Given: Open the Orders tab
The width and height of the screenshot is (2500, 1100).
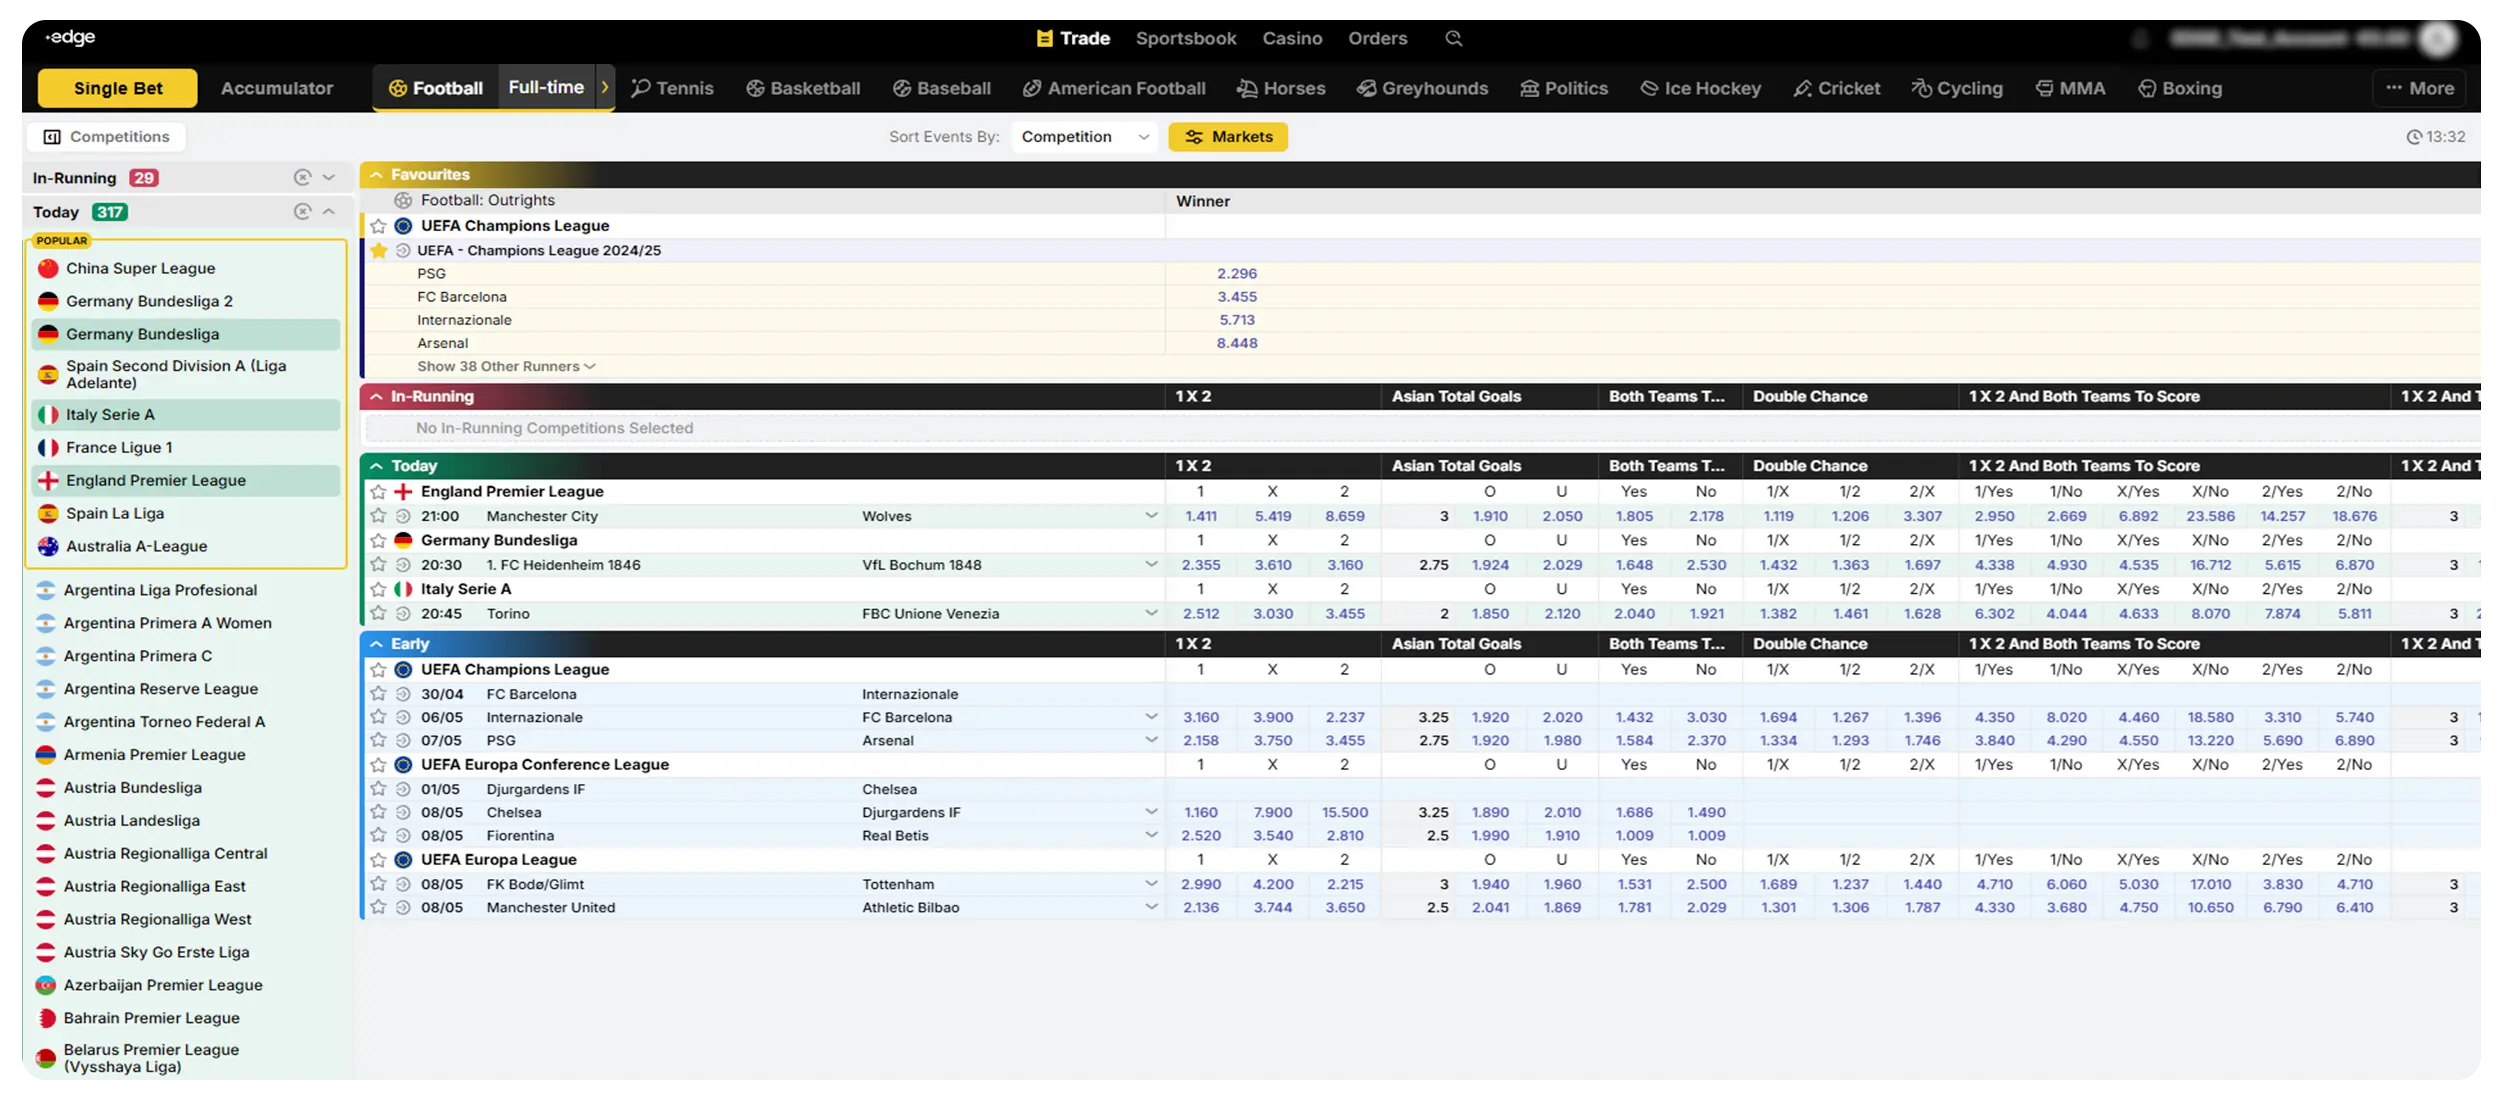Looking at the screenshot, I should pyautogui.click(x=1377, y=38).
